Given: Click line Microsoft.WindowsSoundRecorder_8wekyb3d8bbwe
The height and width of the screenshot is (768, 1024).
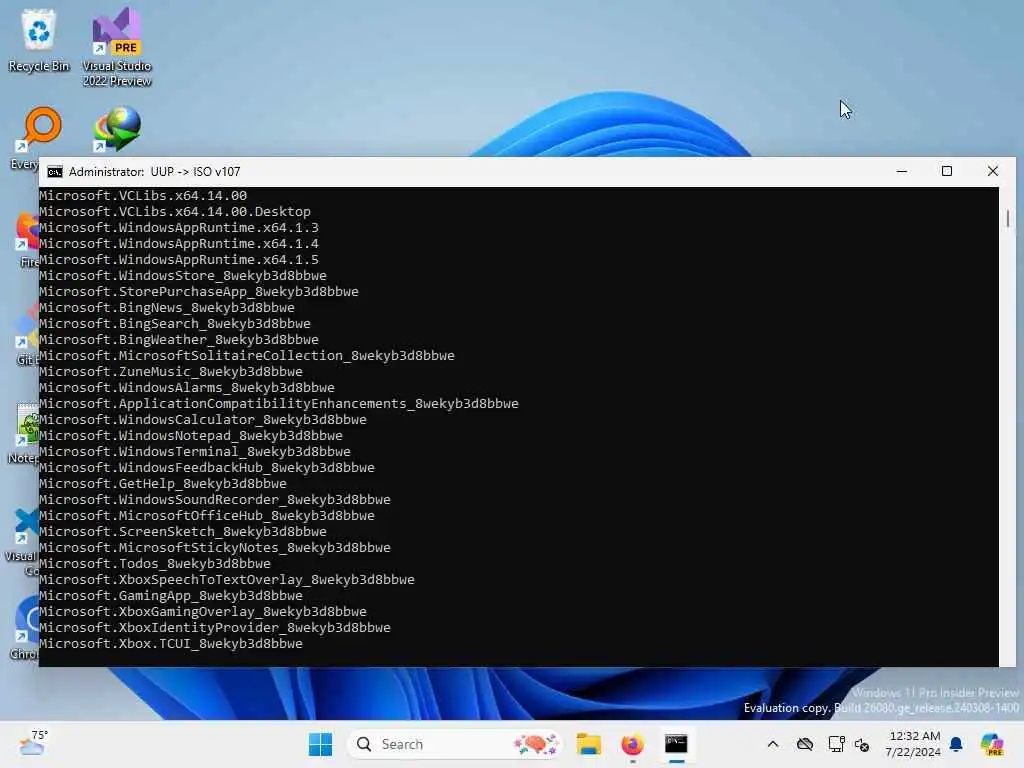Looking at the screenshot, I should (215, 500).
